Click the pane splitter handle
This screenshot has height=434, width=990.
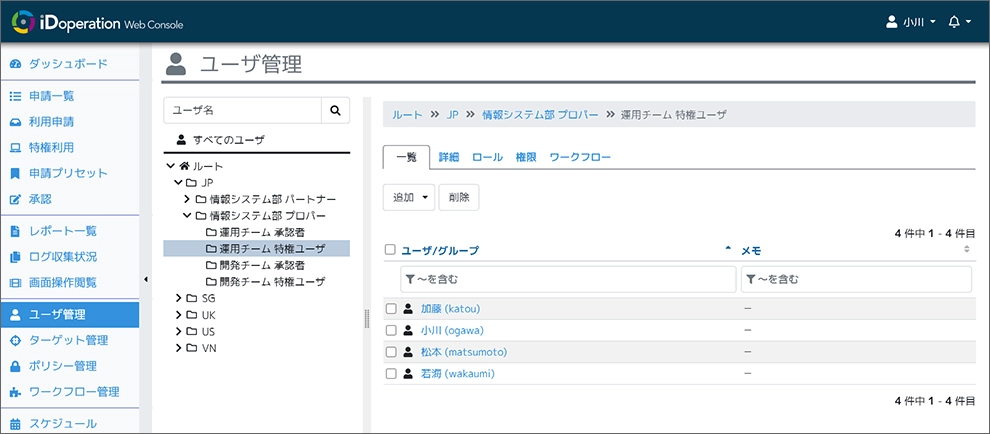(x=367, y=319)
